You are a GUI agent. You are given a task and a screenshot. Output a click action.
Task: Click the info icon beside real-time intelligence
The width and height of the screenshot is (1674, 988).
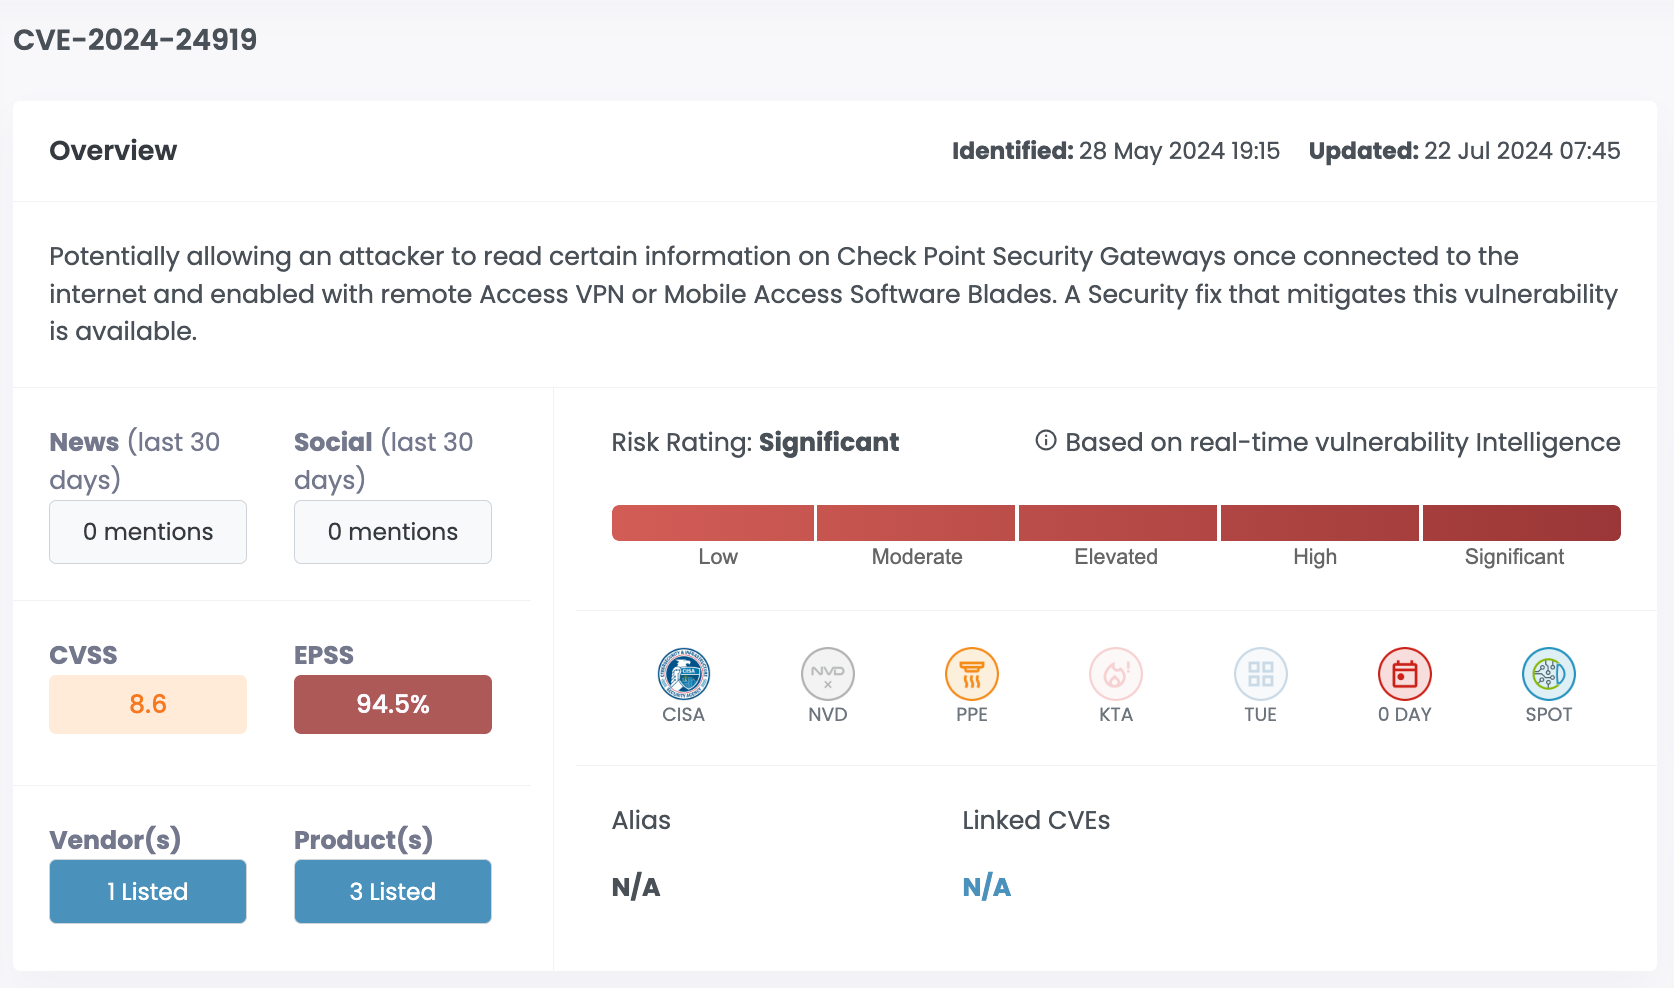[x=1046, y=441]
